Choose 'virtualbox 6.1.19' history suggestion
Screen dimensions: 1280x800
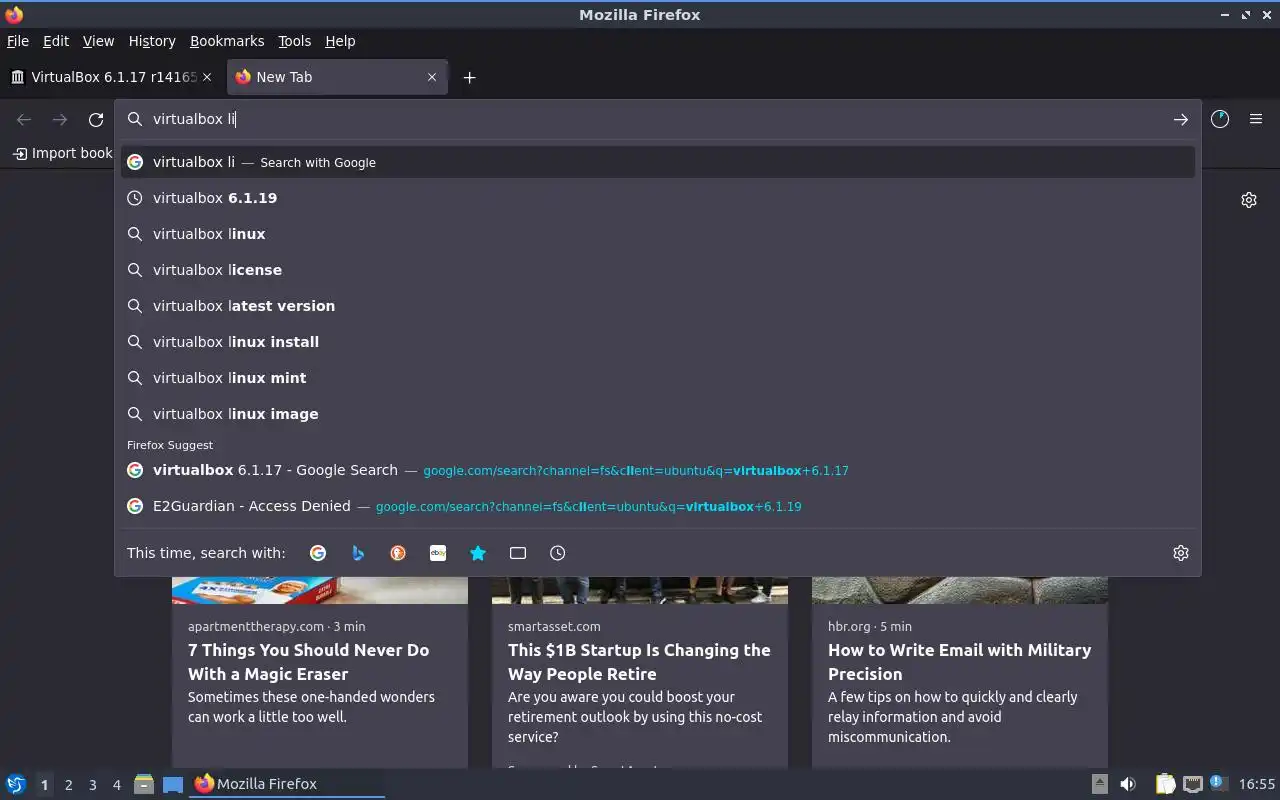pos(657,198)
